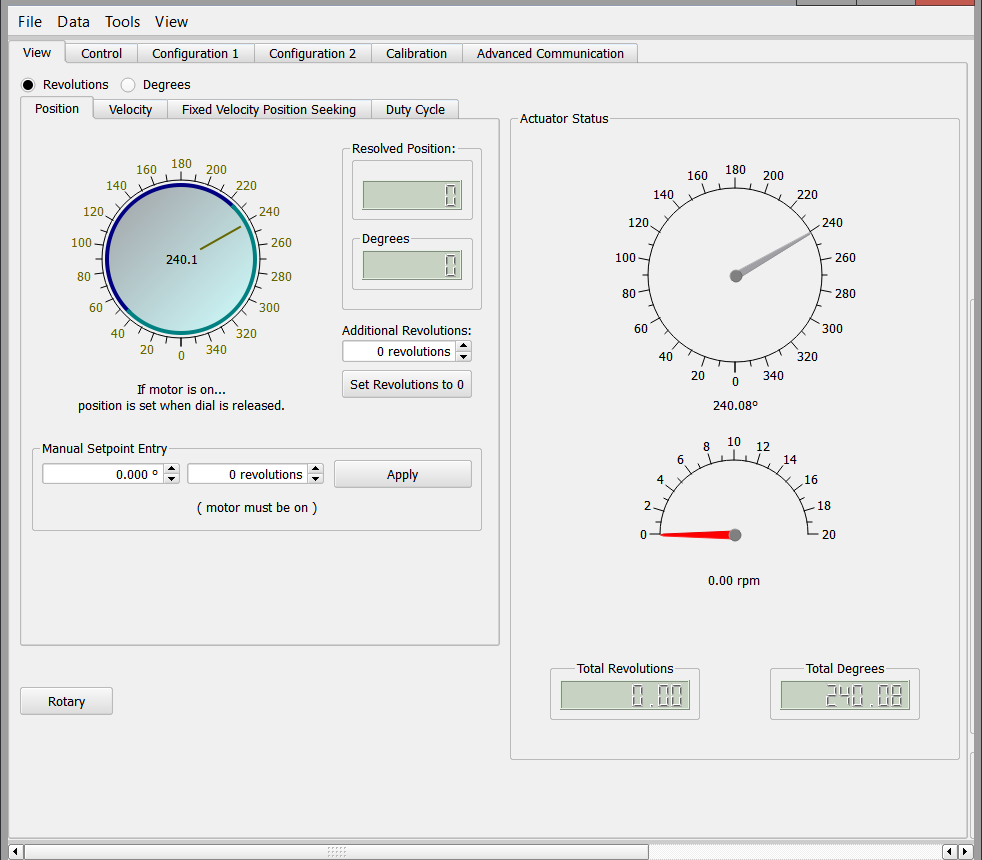The image size is (982, 860).
Task: Click the horizontal scrollbar thumb
Action: pos(336,852)
